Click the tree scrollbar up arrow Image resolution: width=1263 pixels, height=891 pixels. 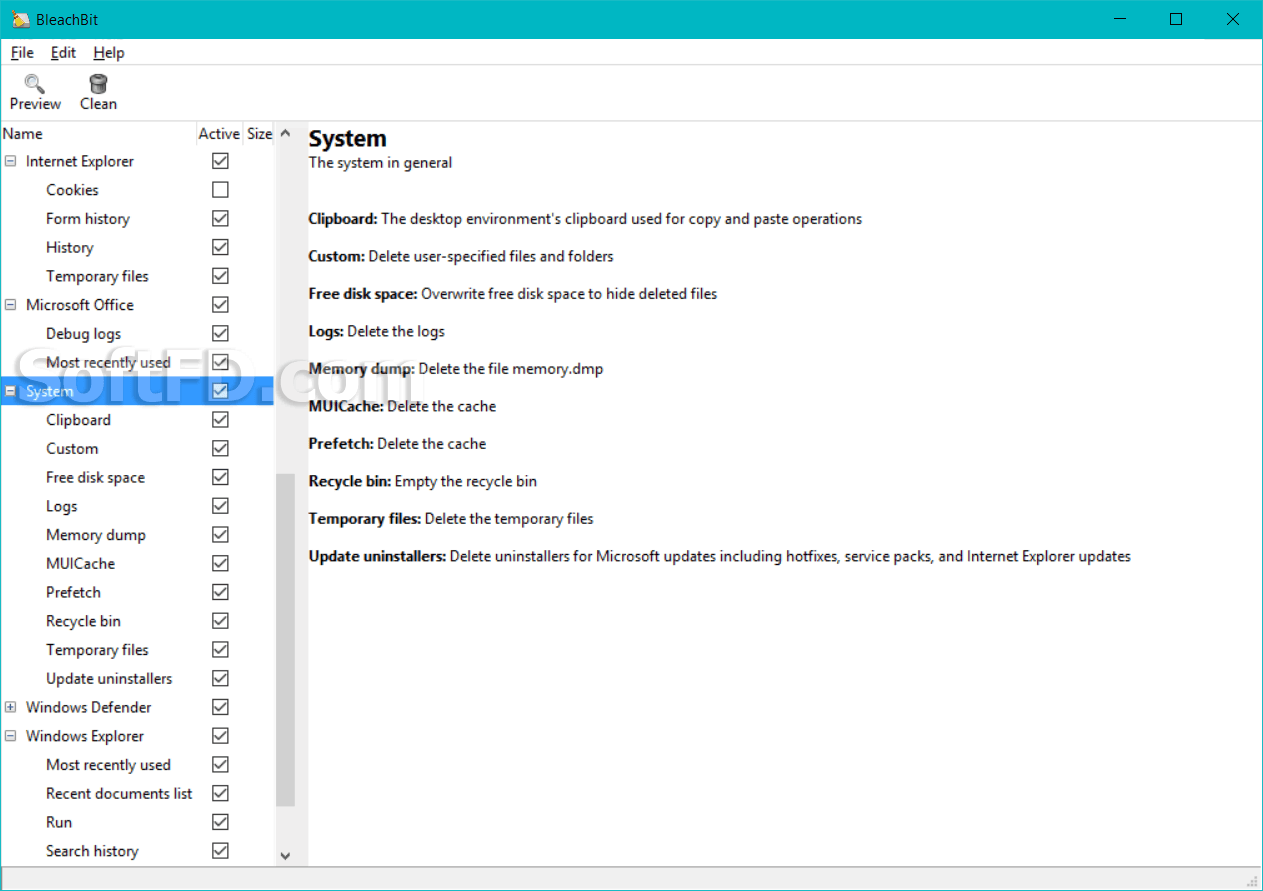(x=285, y=134)
